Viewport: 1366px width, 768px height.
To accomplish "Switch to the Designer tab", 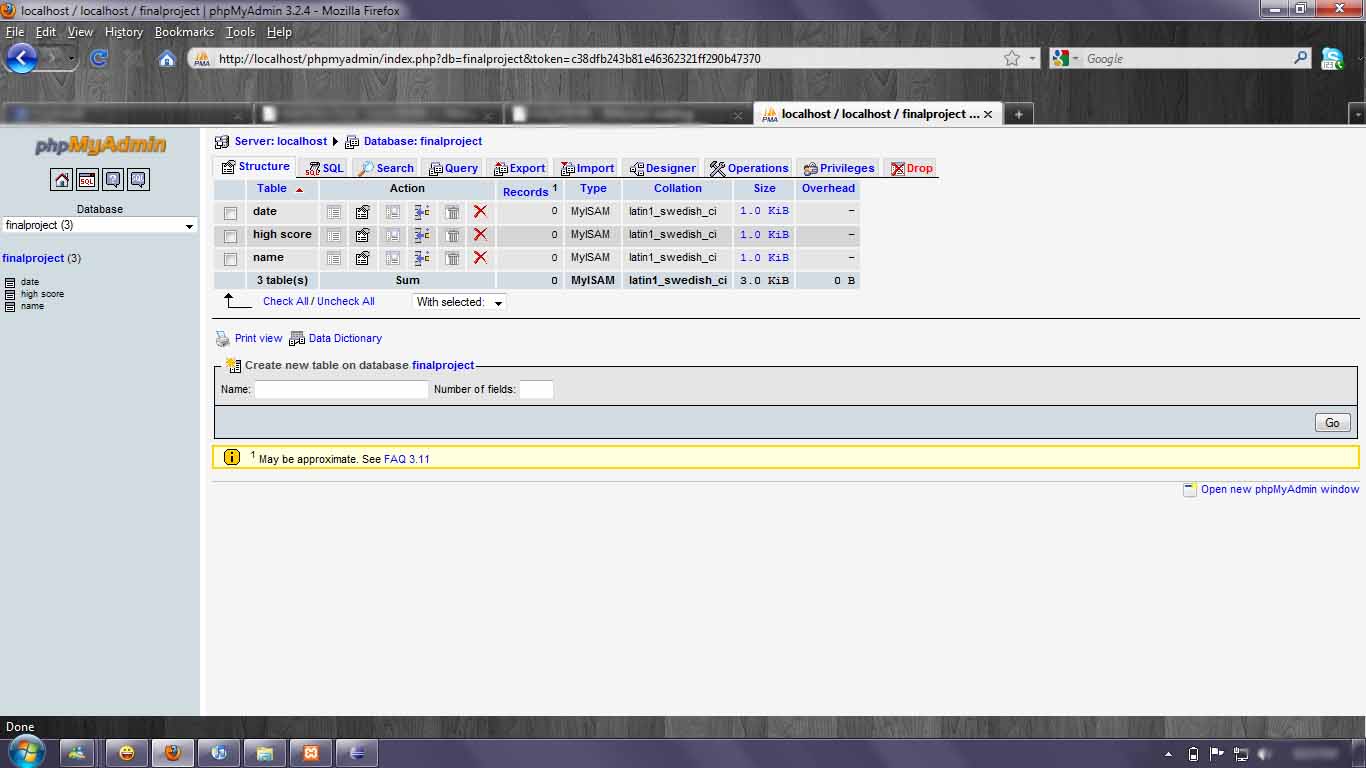I will pos(661,168).
